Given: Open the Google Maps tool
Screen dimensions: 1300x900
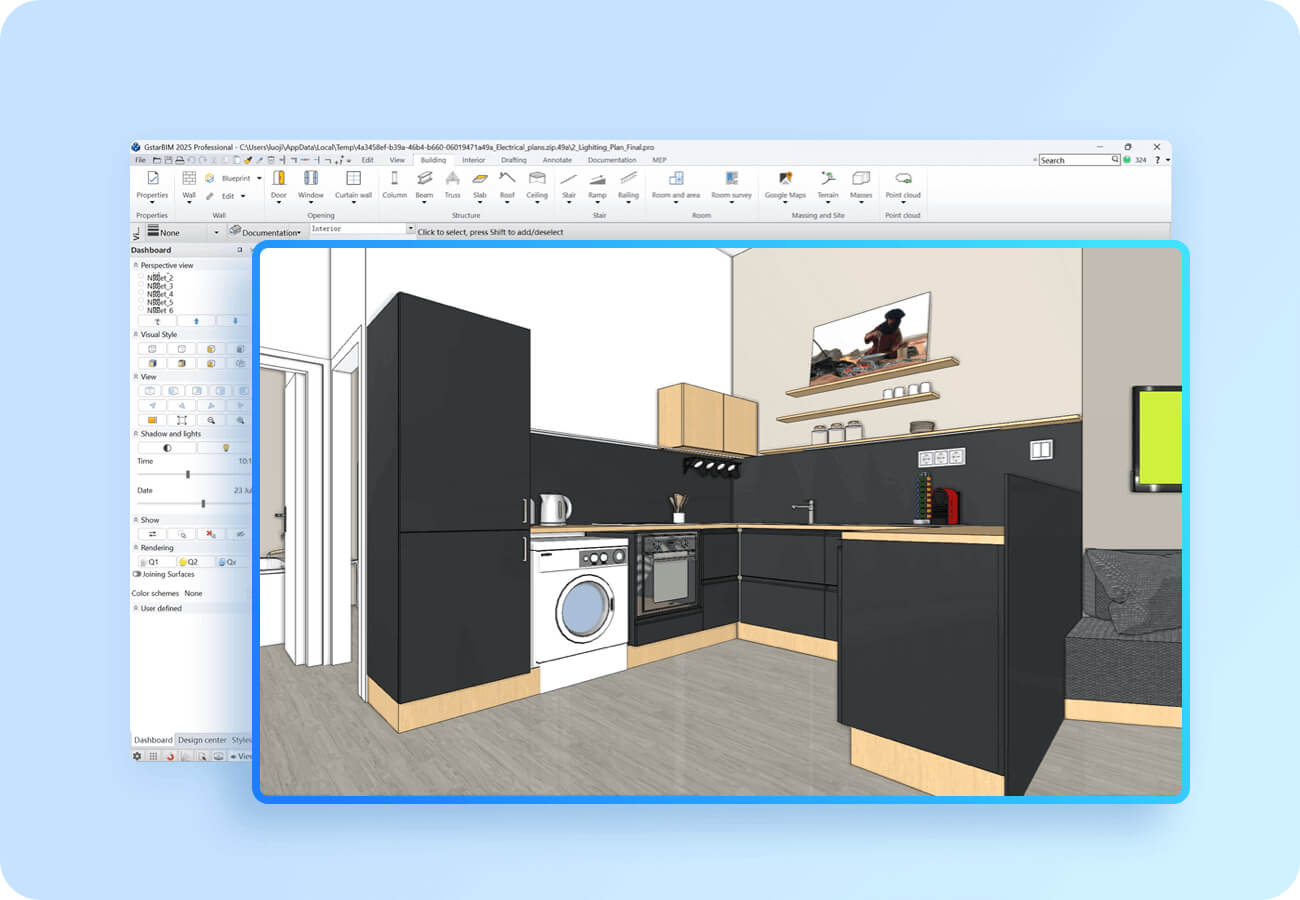Looking at the screenshot, I should click(785, 178).
